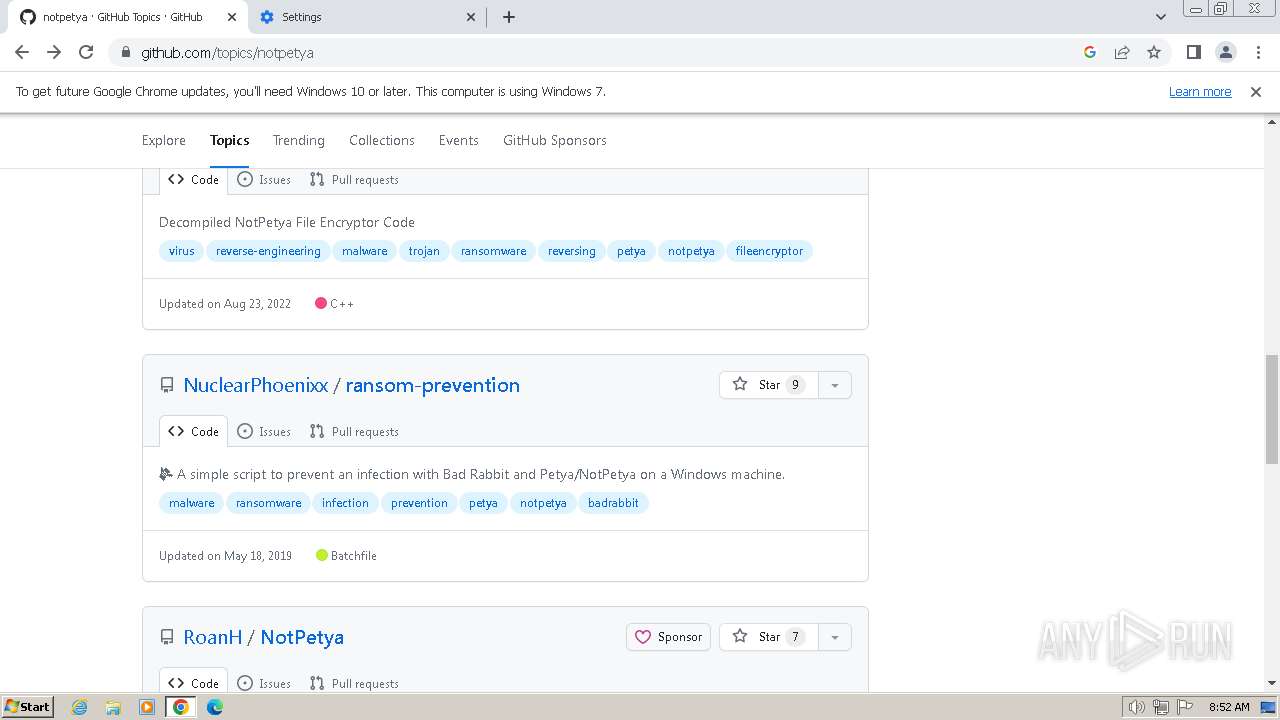Screen dimensions: 1280x720
Task: Bookmark this page with the star icon
Action: 1154,52
